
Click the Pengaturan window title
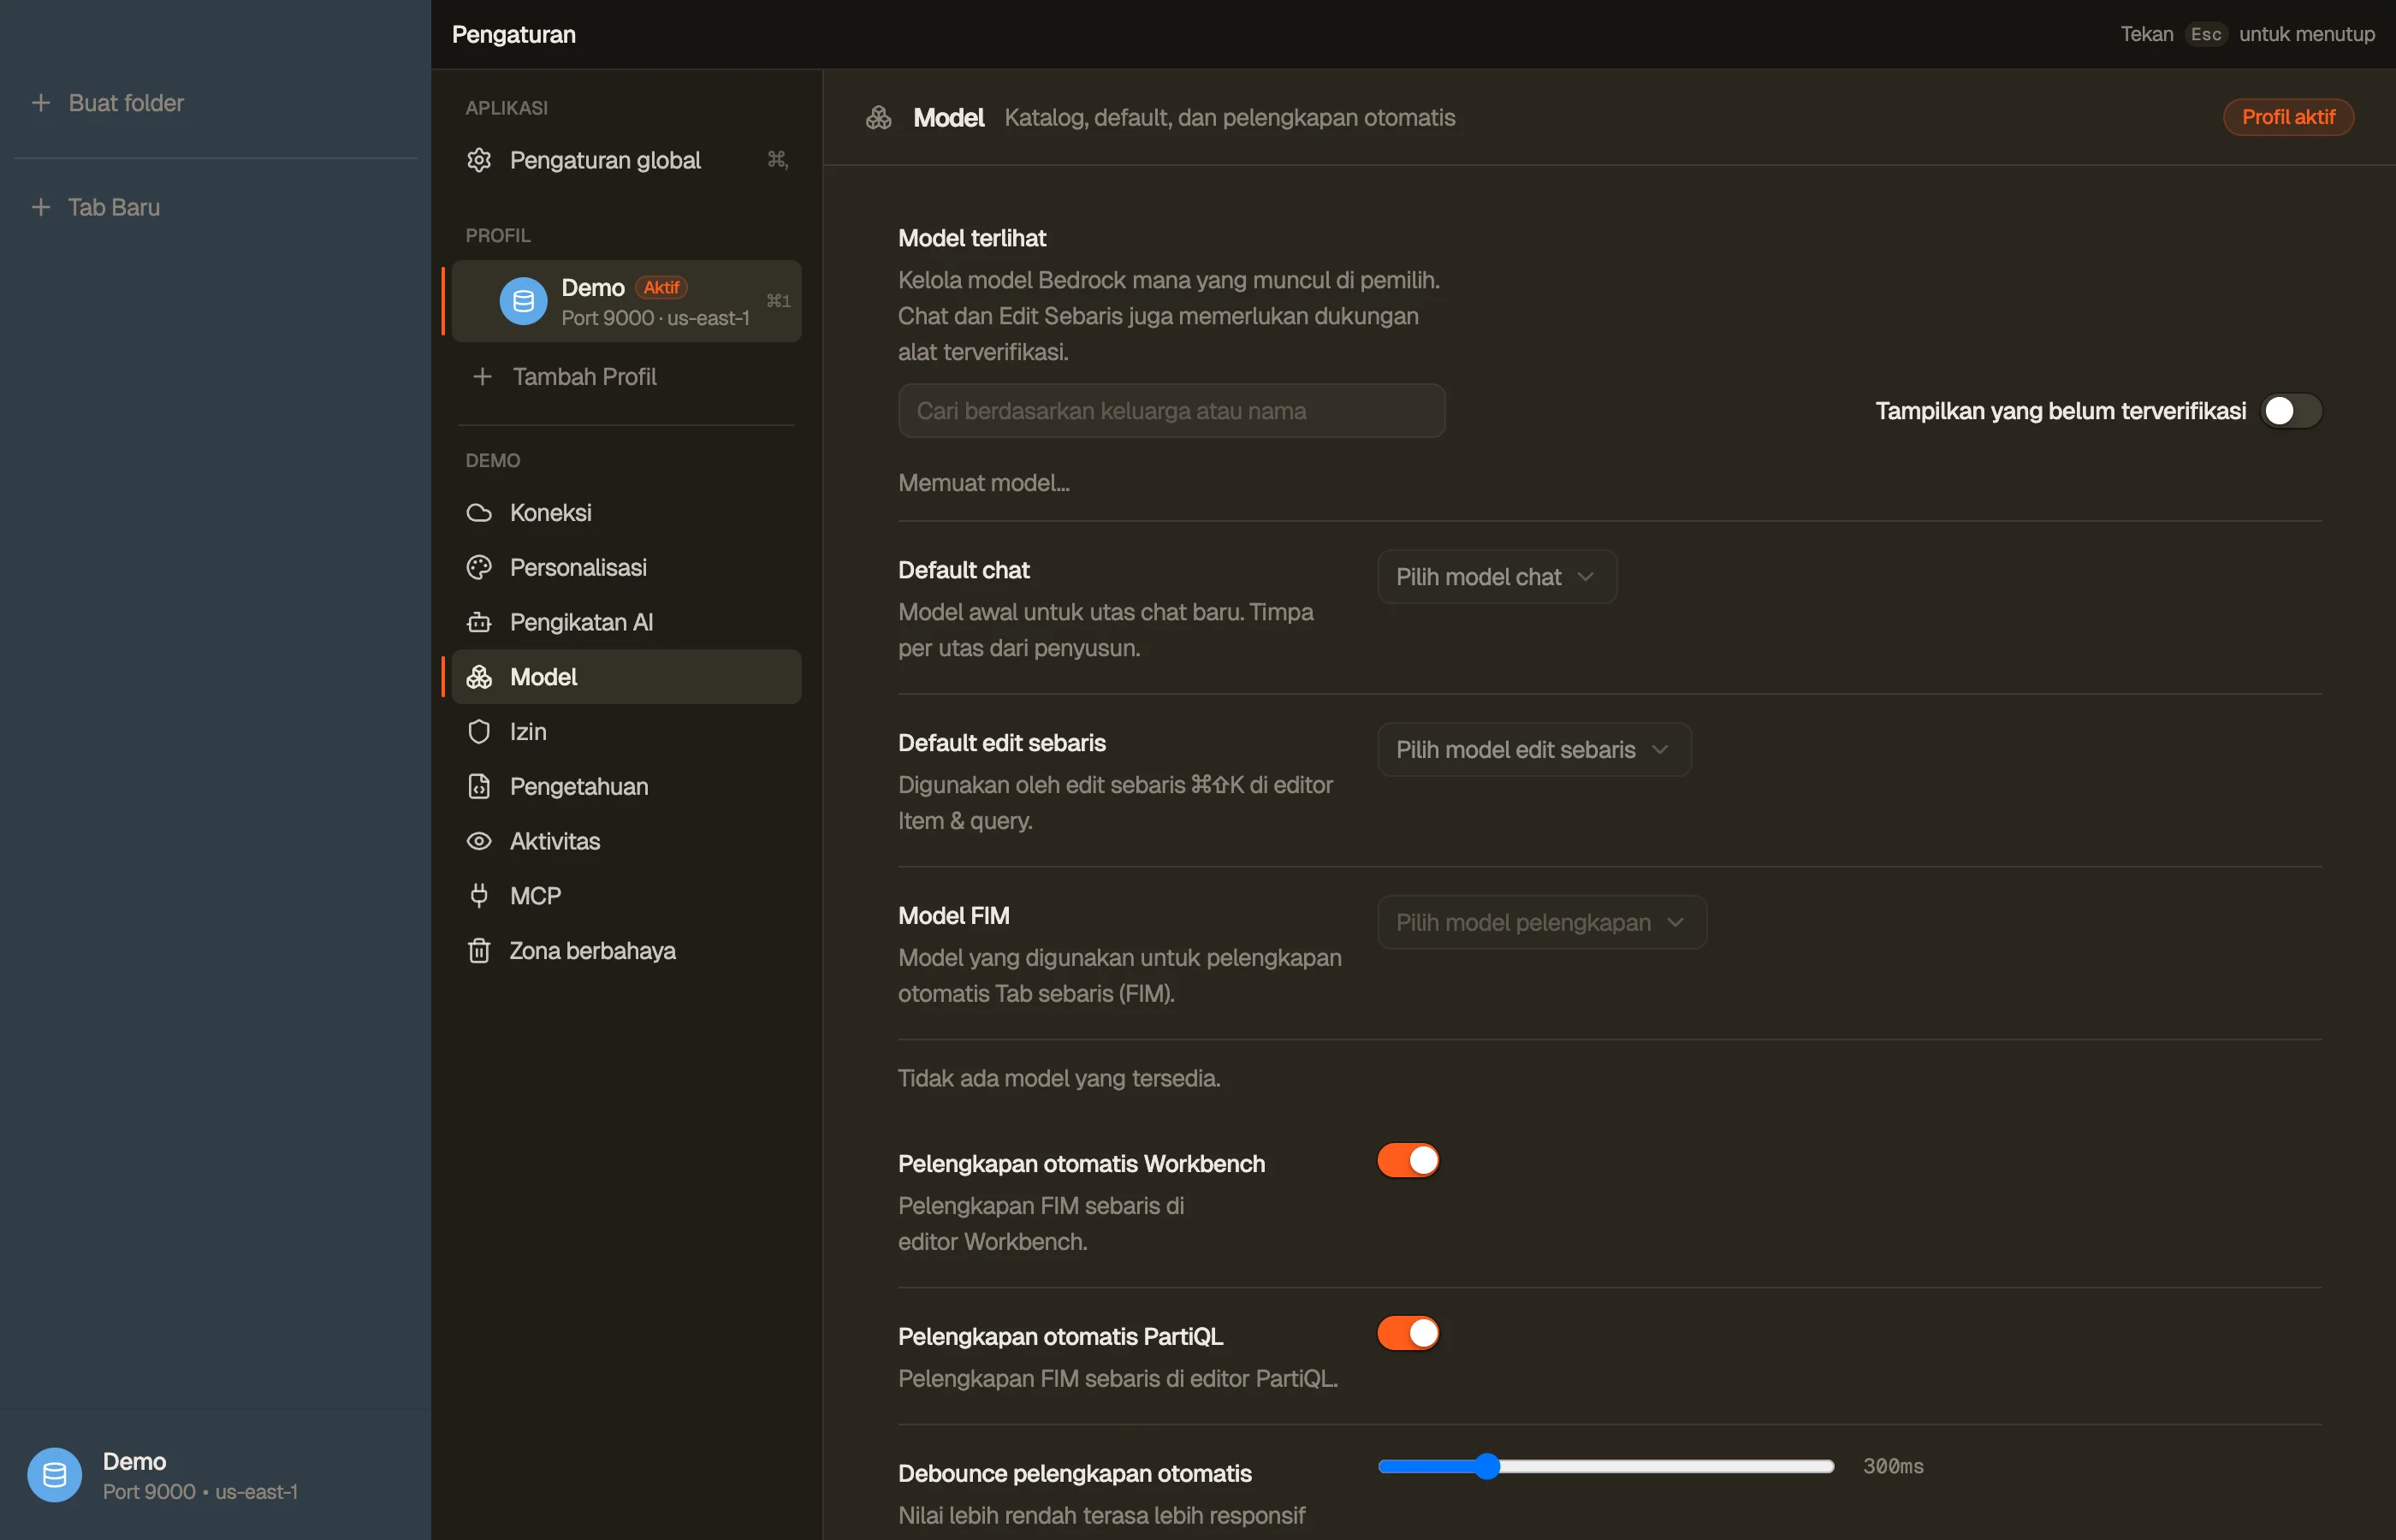514,35
